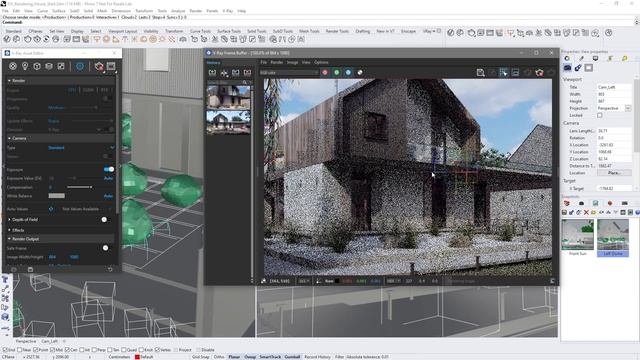
Task: Click White Balance color swatch
Action: coord(56,196)
